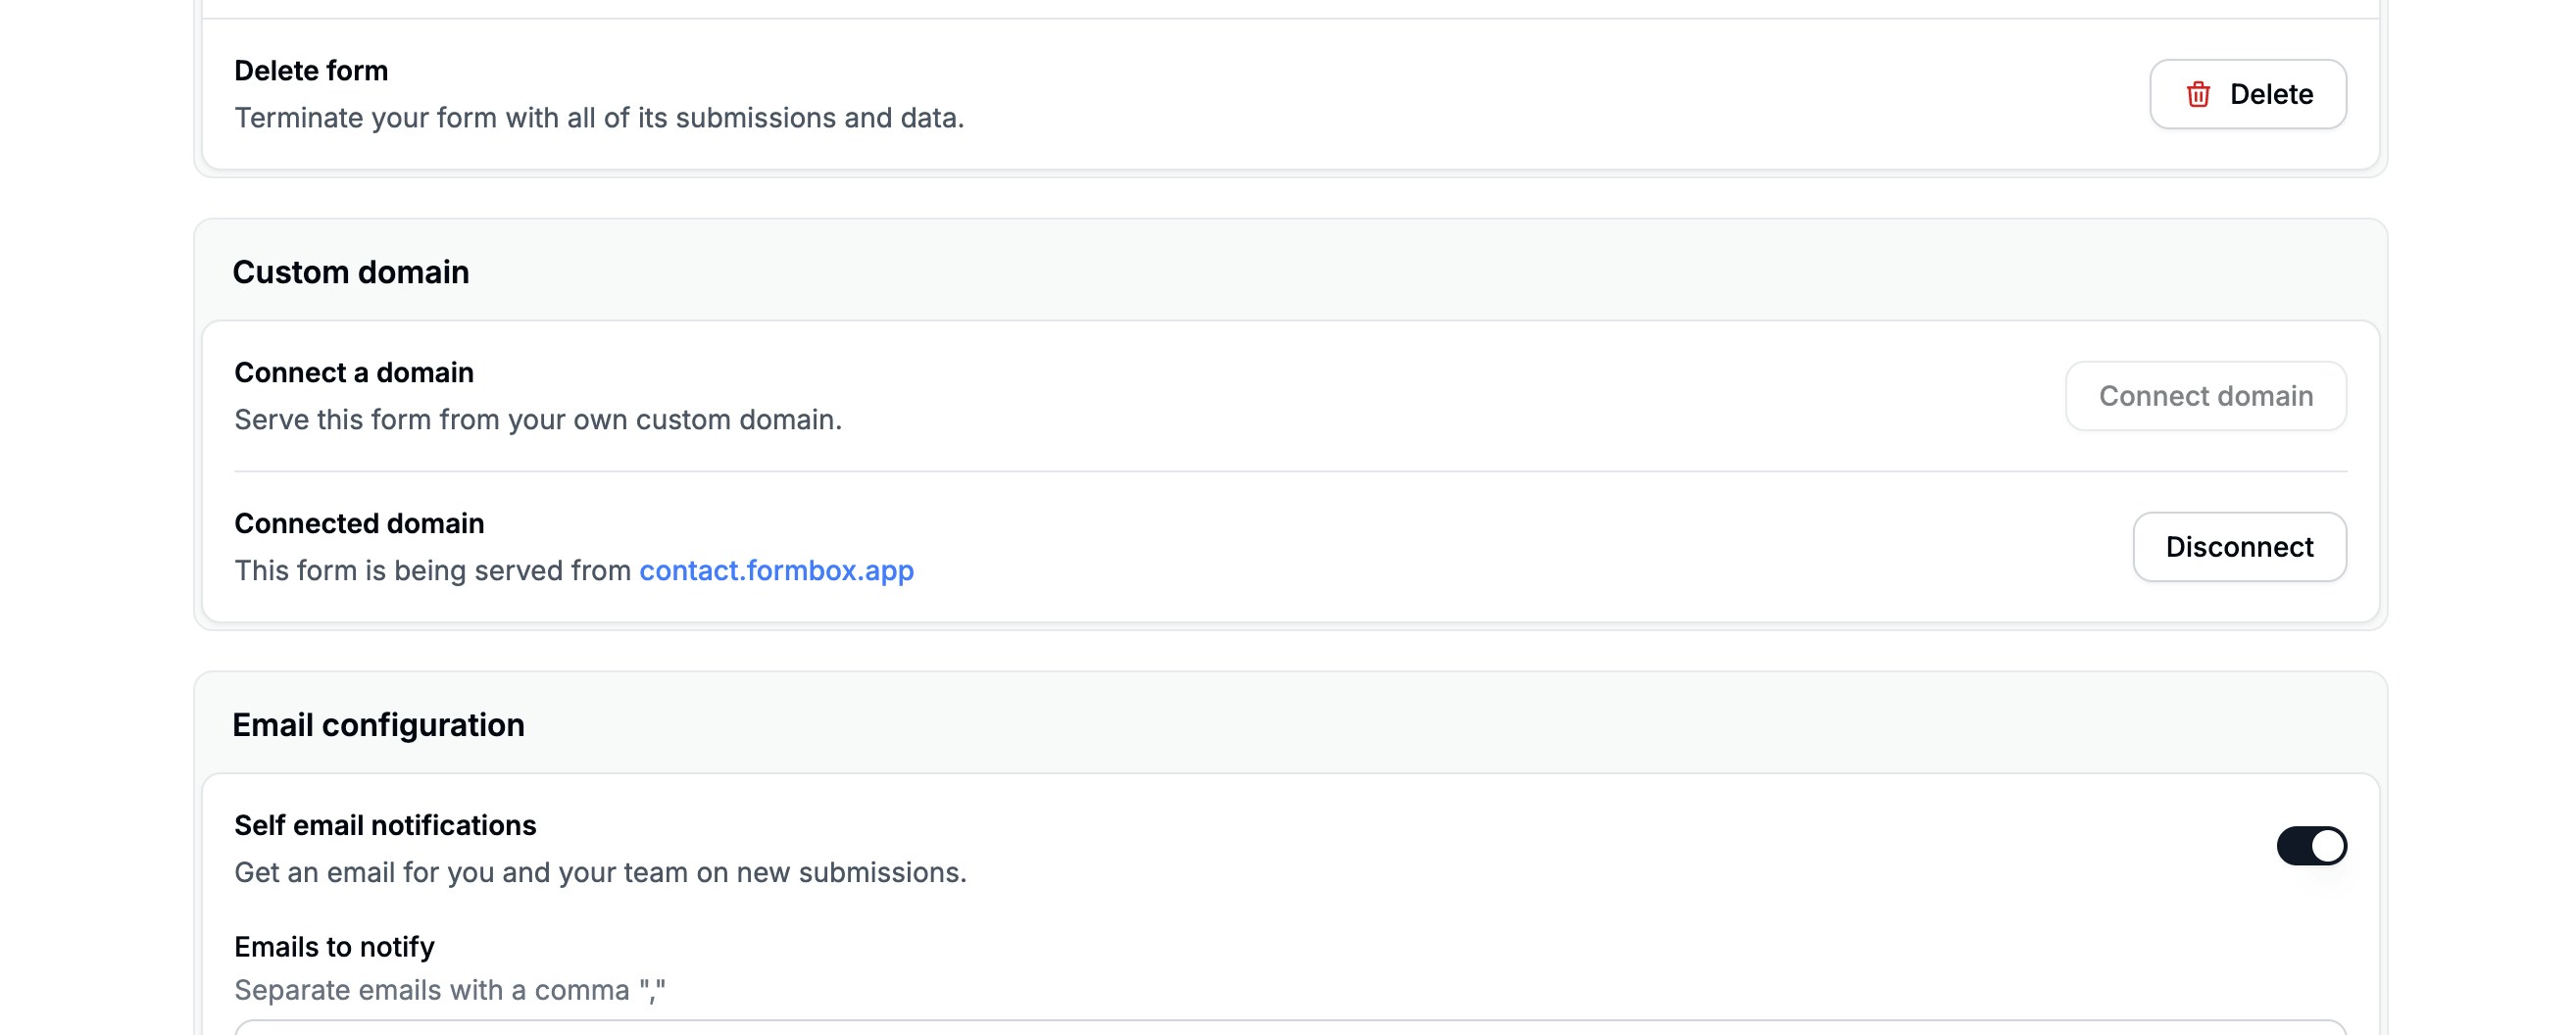Click 'Serve this form from your own' text
This screenshot has height=1035, width=2576.
[x=538, y=420]
